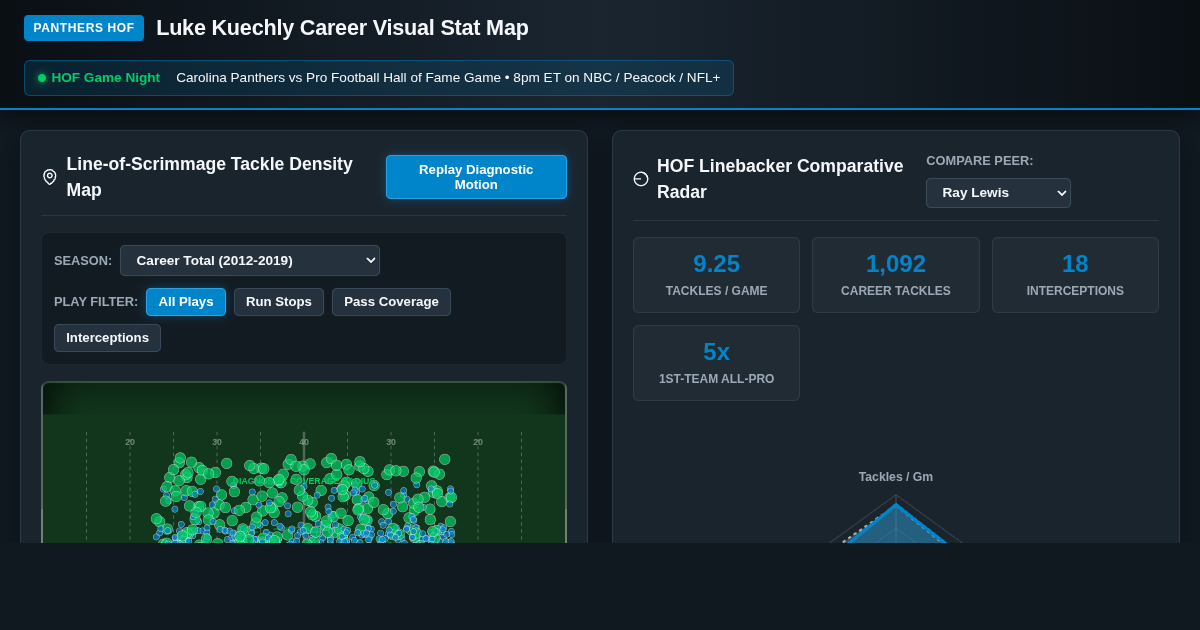Click the radar chart polygon

coord(896,525)
